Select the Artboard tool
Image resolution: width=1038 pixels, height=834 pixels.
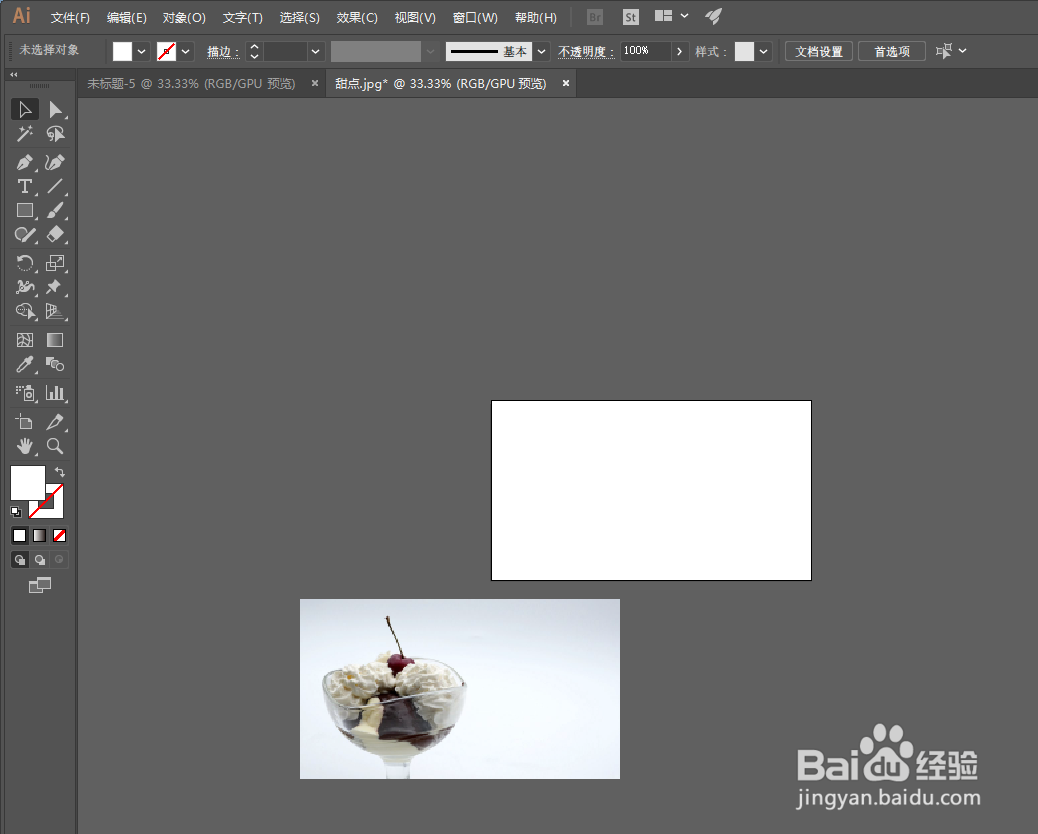(x=25, y=422)
